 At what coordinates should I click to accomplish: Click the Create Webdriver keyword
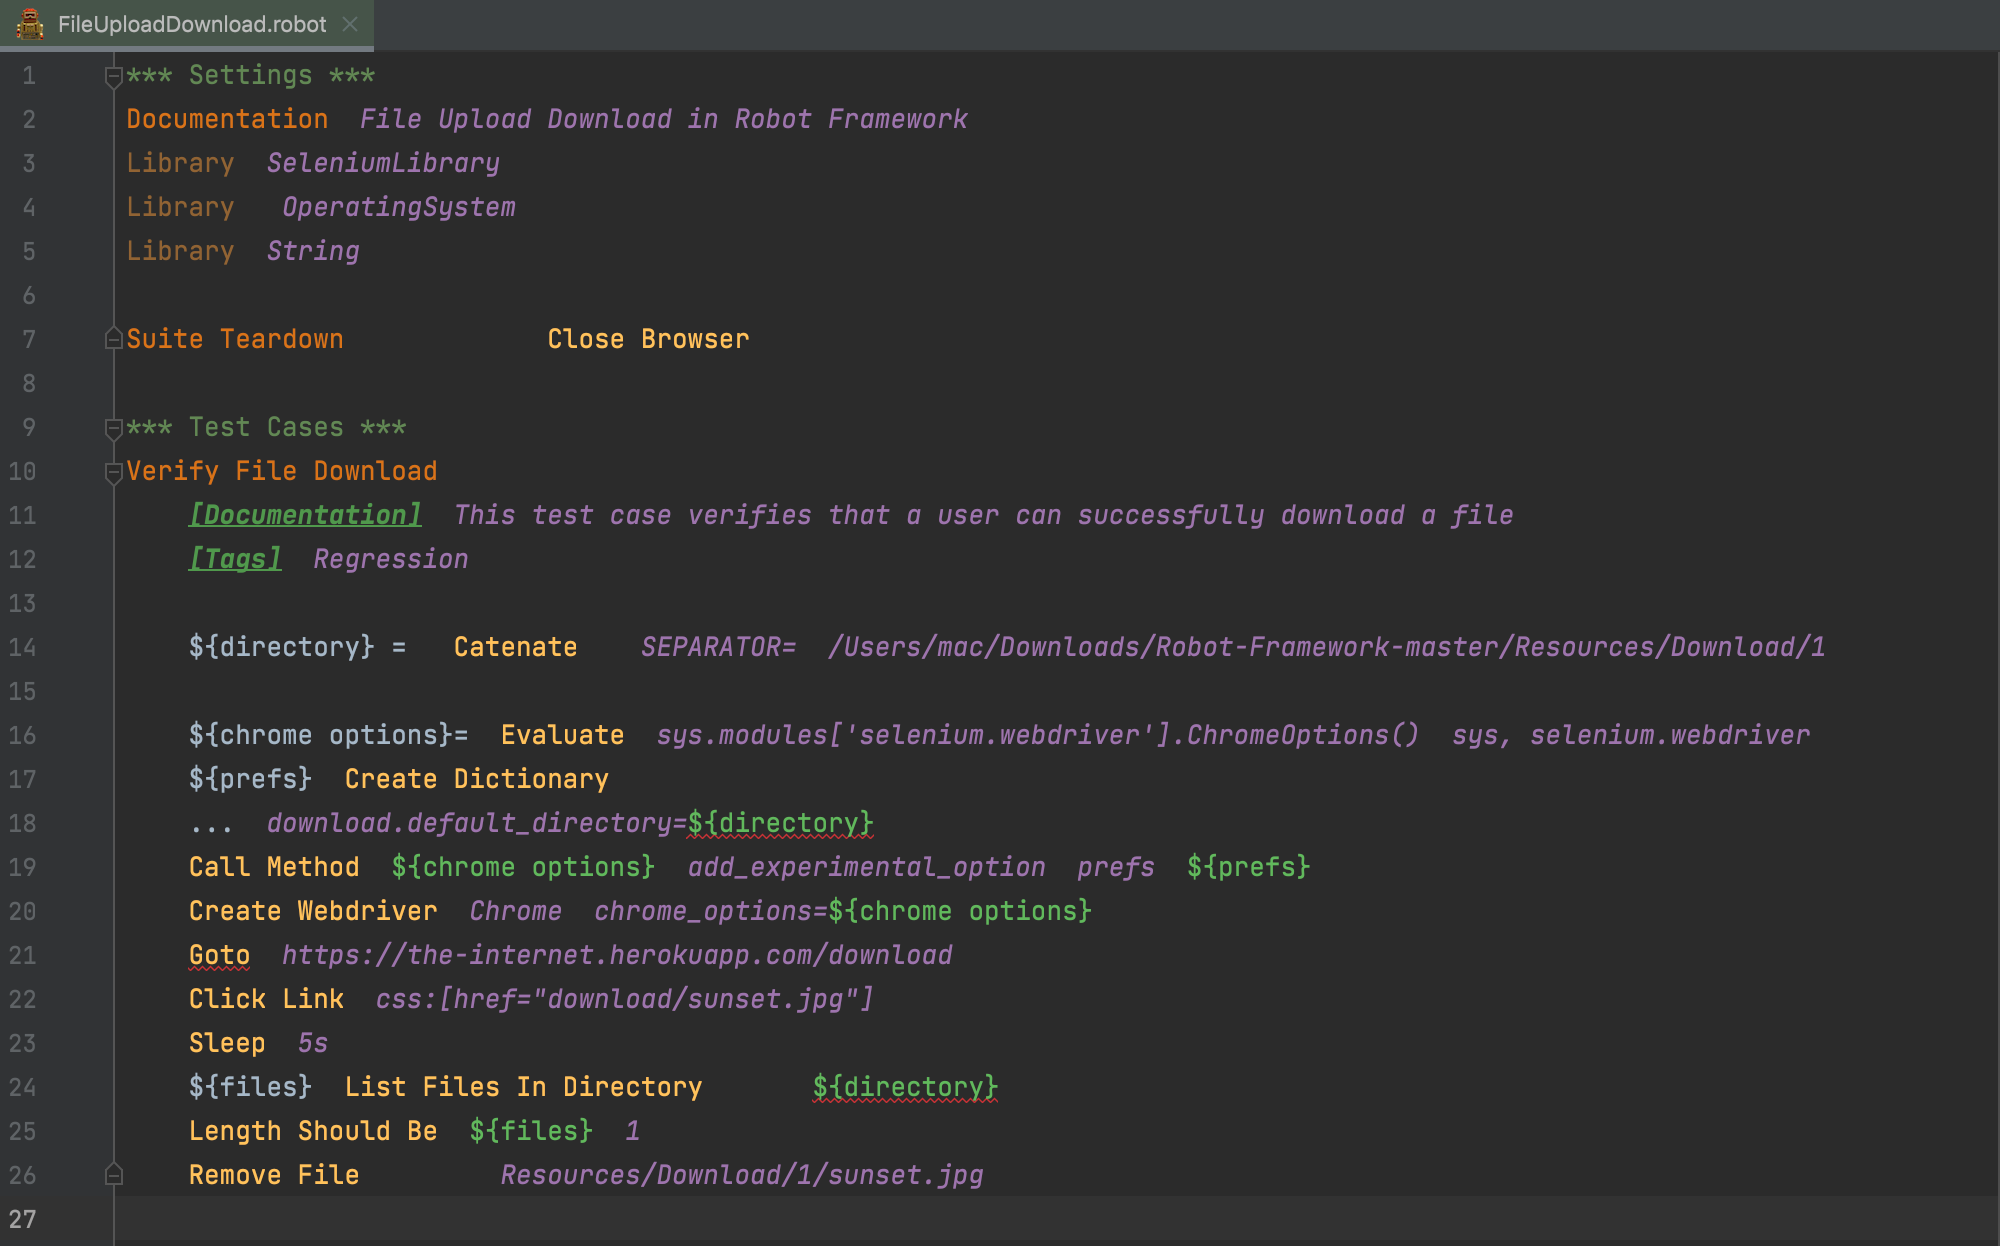coord(312,911)
